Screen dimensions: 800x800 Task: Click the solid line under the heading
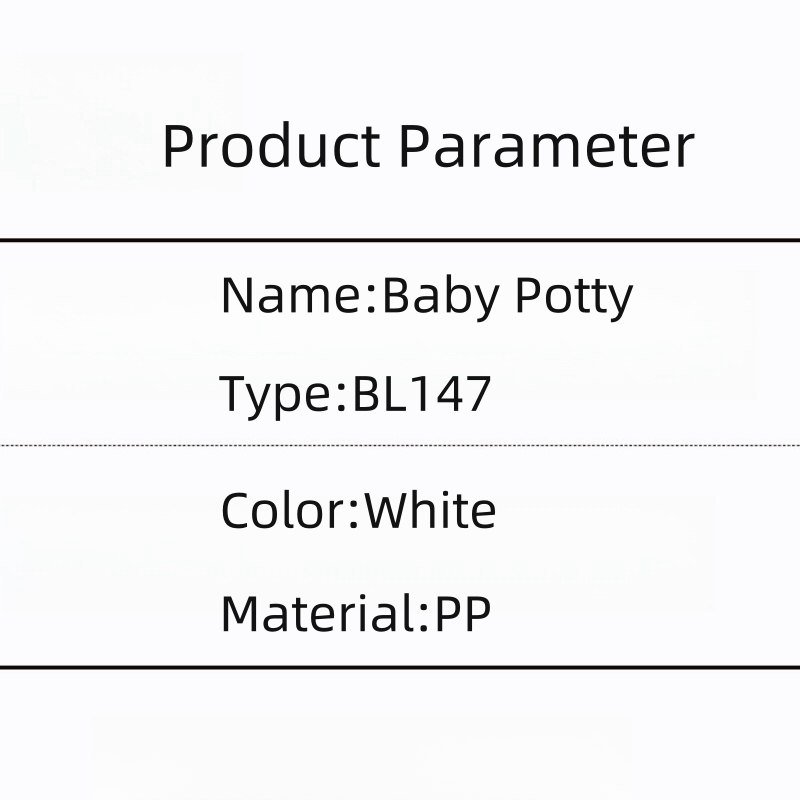(400, 240)
